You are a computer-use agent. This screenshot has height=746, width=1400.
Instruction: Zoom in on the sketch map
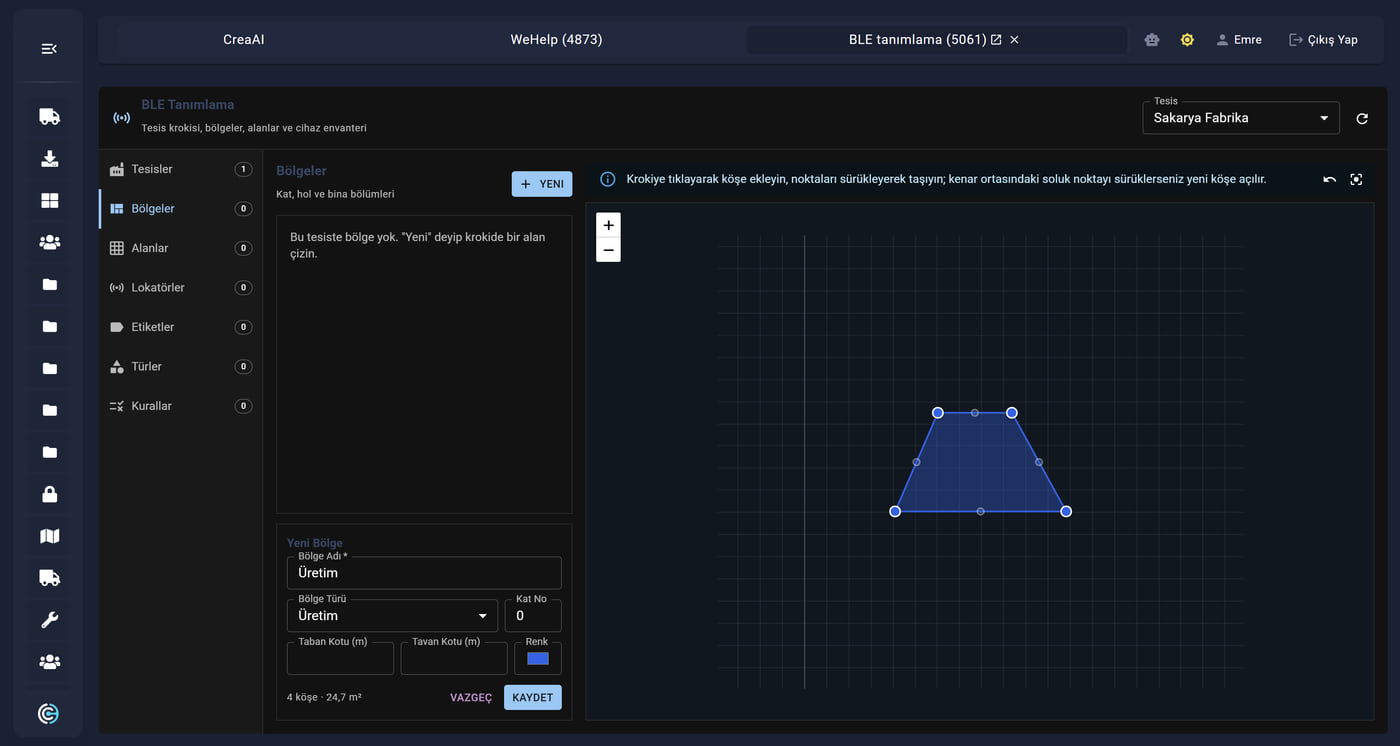tap(608, 225)
